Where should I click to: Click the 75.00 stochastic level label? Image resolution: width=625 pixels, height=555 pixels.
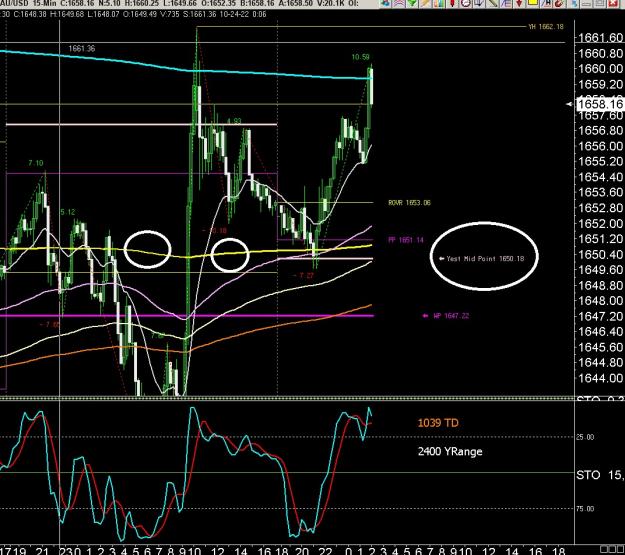pos(585,509)
